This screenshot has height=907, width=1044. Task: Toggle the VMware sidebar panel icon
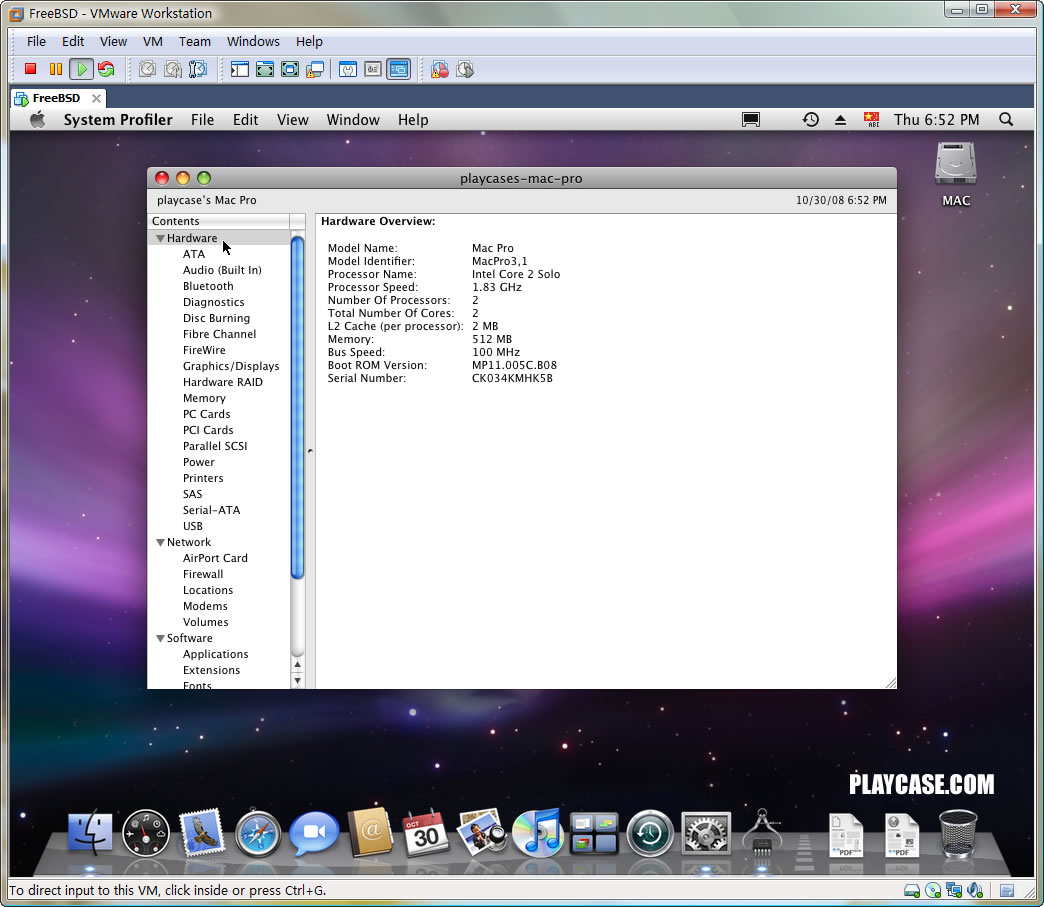(240, 69)
